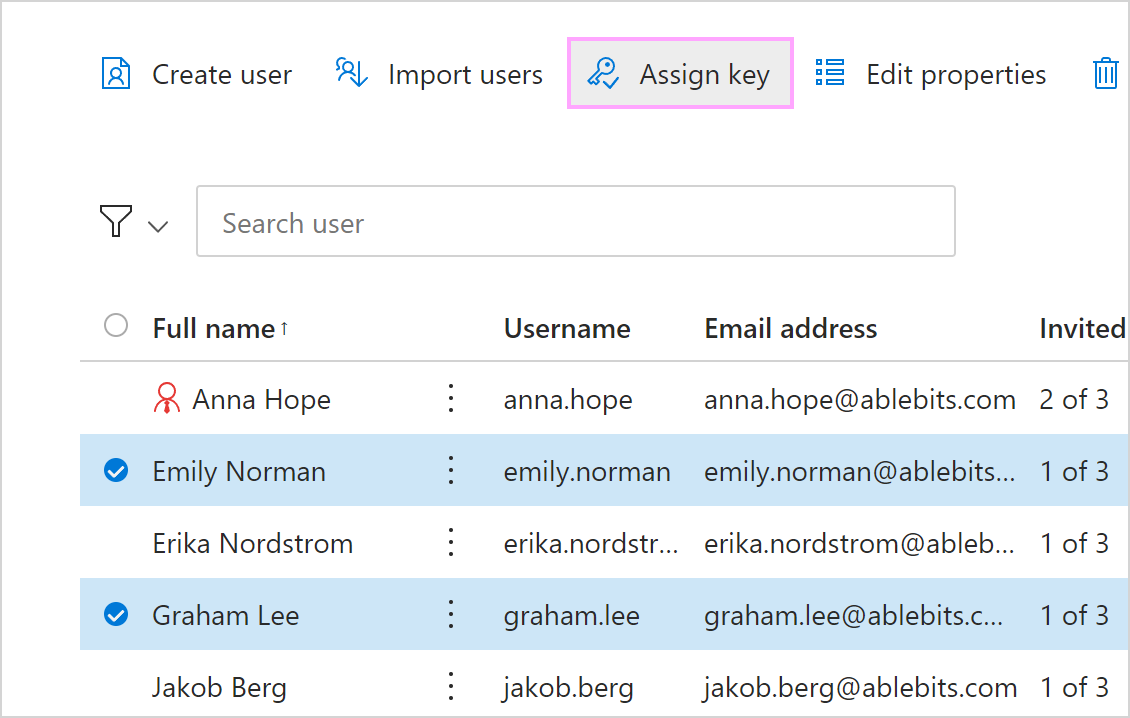Click the "1 of 3" value for Graham Lee
The width and height of the screenshot is (1130, 718).
tap(1074, 616)
